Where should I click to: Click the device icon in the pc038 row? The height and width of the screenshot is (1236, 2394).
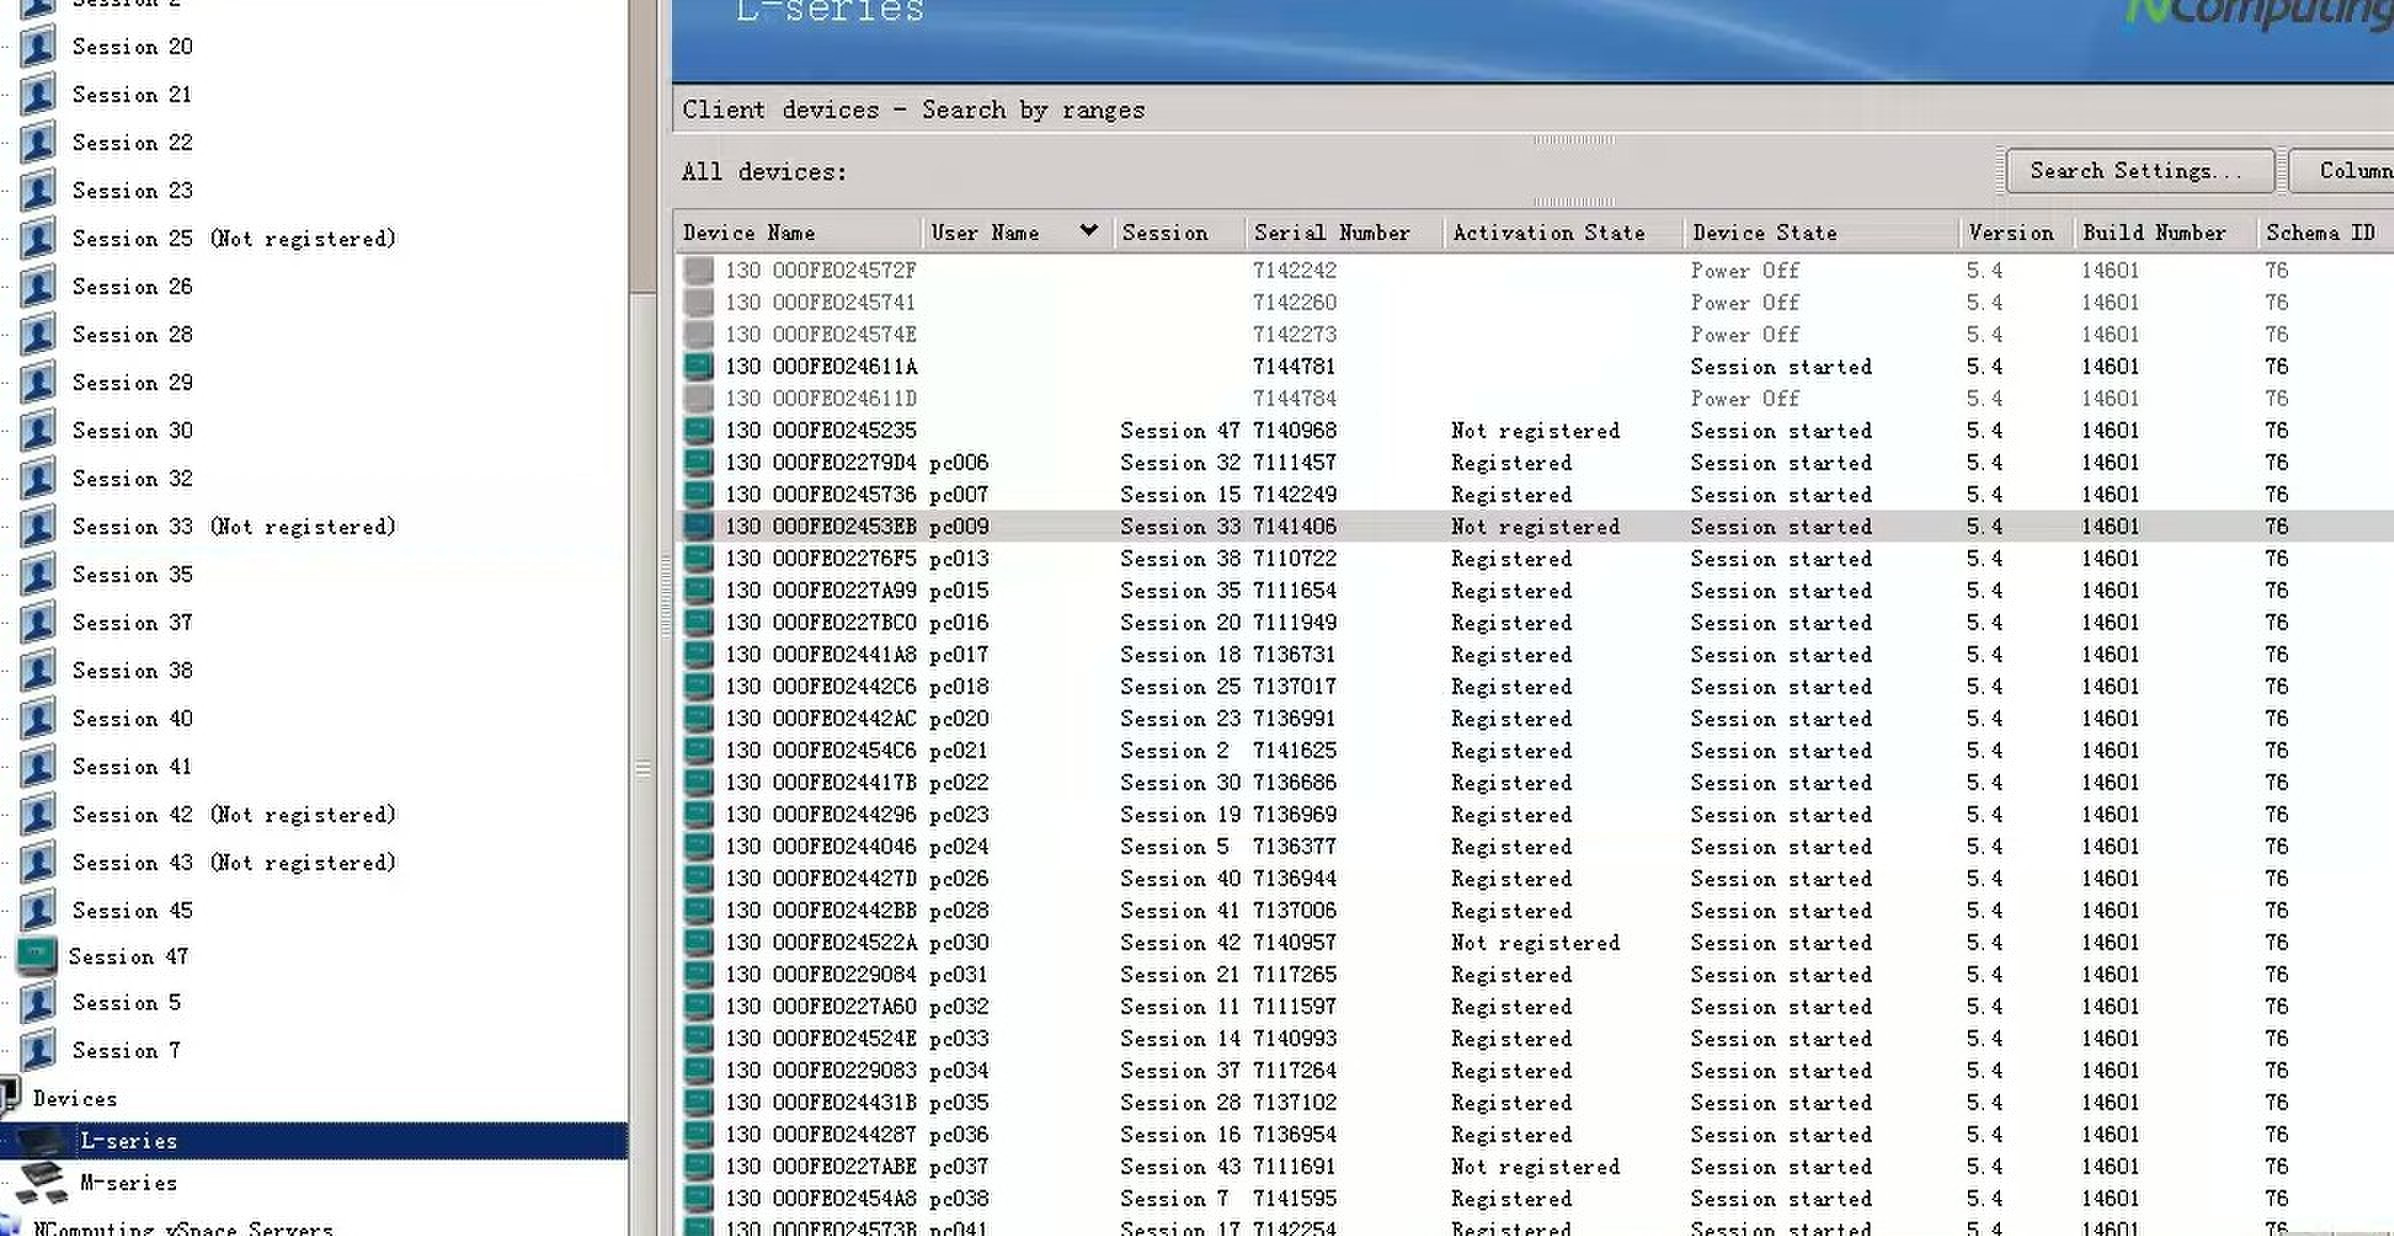(698, 1198)
